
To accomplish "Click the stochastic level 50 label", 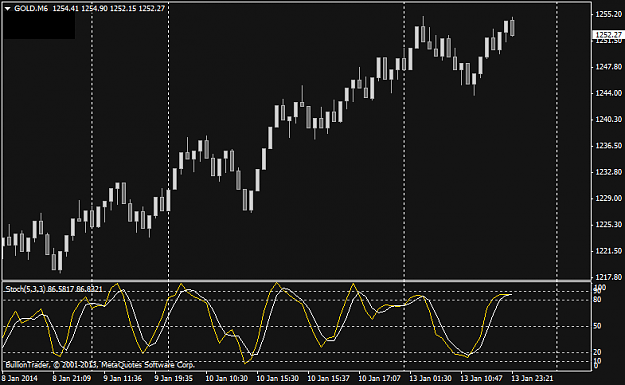I will tap(597, 326).
